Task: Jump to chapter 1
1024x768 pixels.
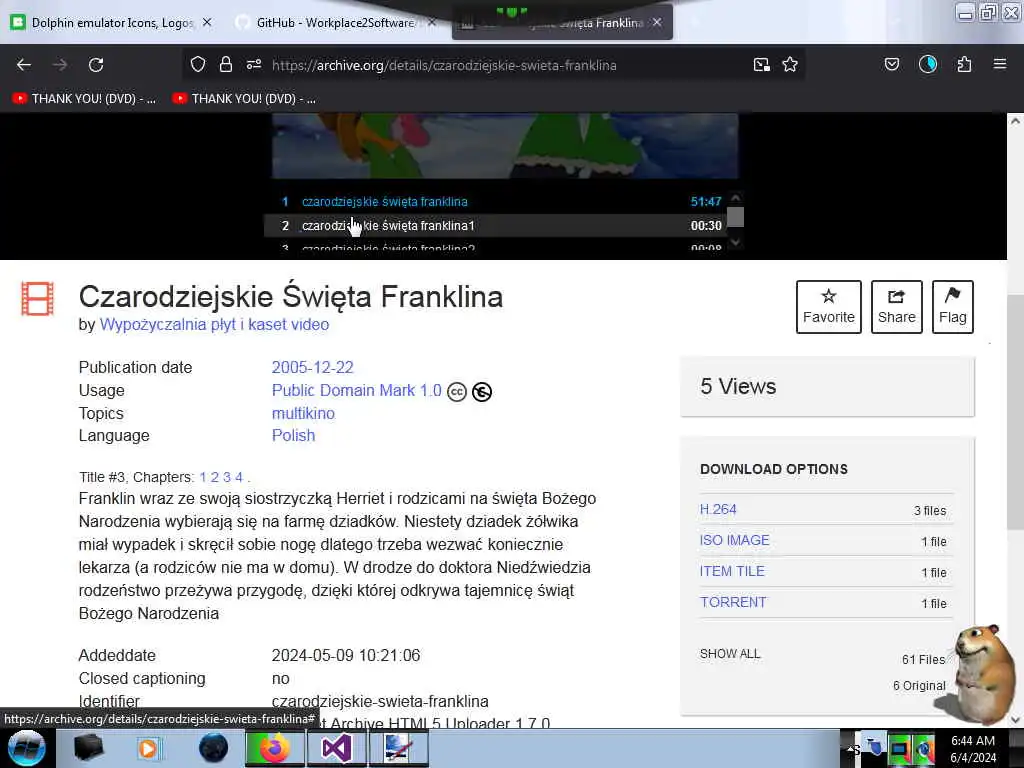Action: pos(203,477)
